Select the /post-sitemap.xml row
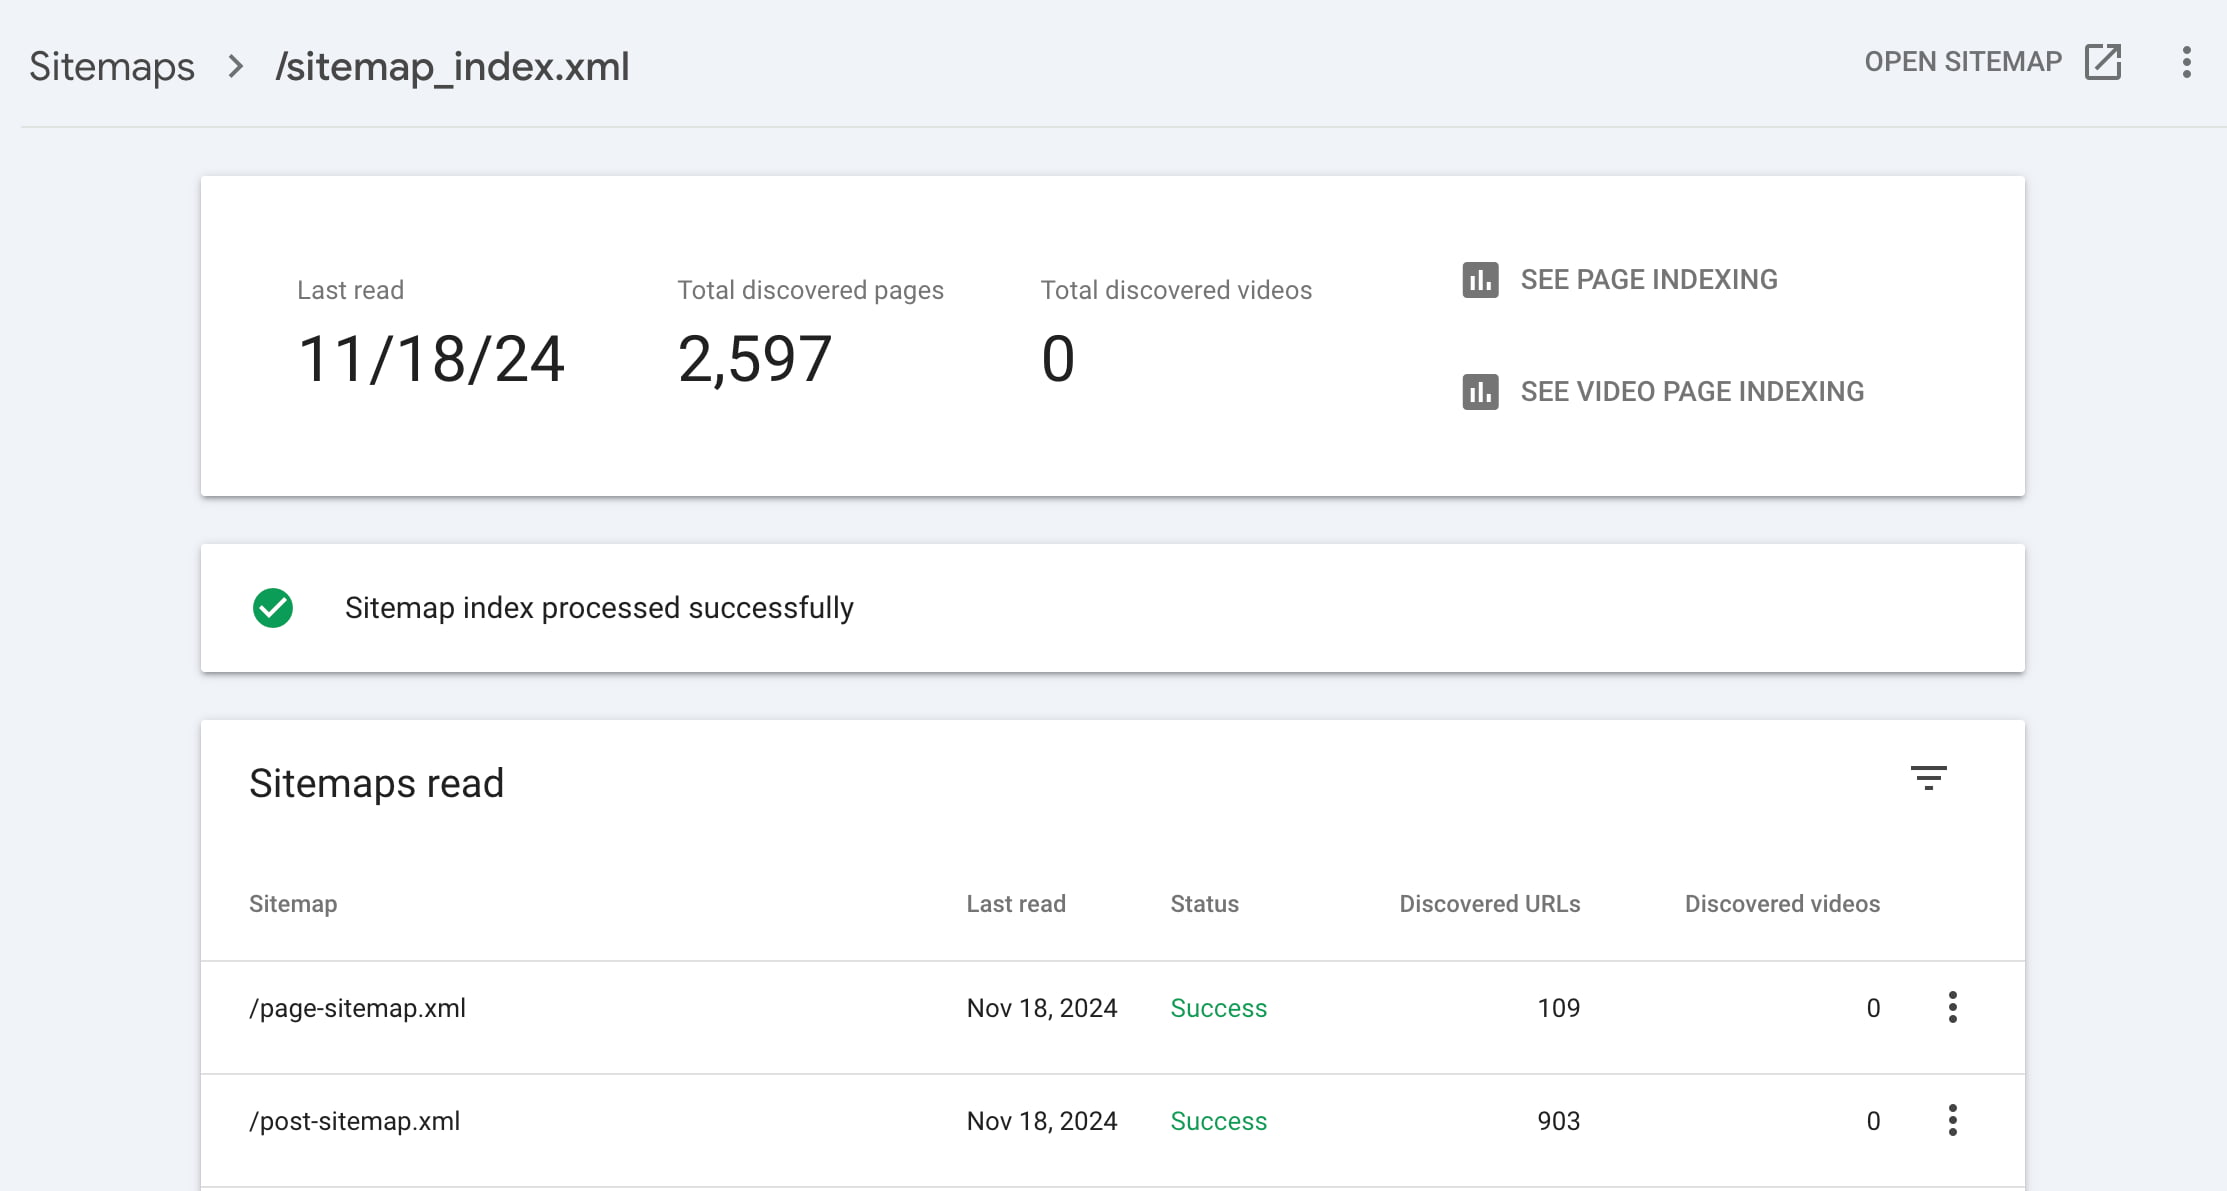Image resolution: width=2227 pixels, height=1191 pixels. [x=1112, y=1131]
